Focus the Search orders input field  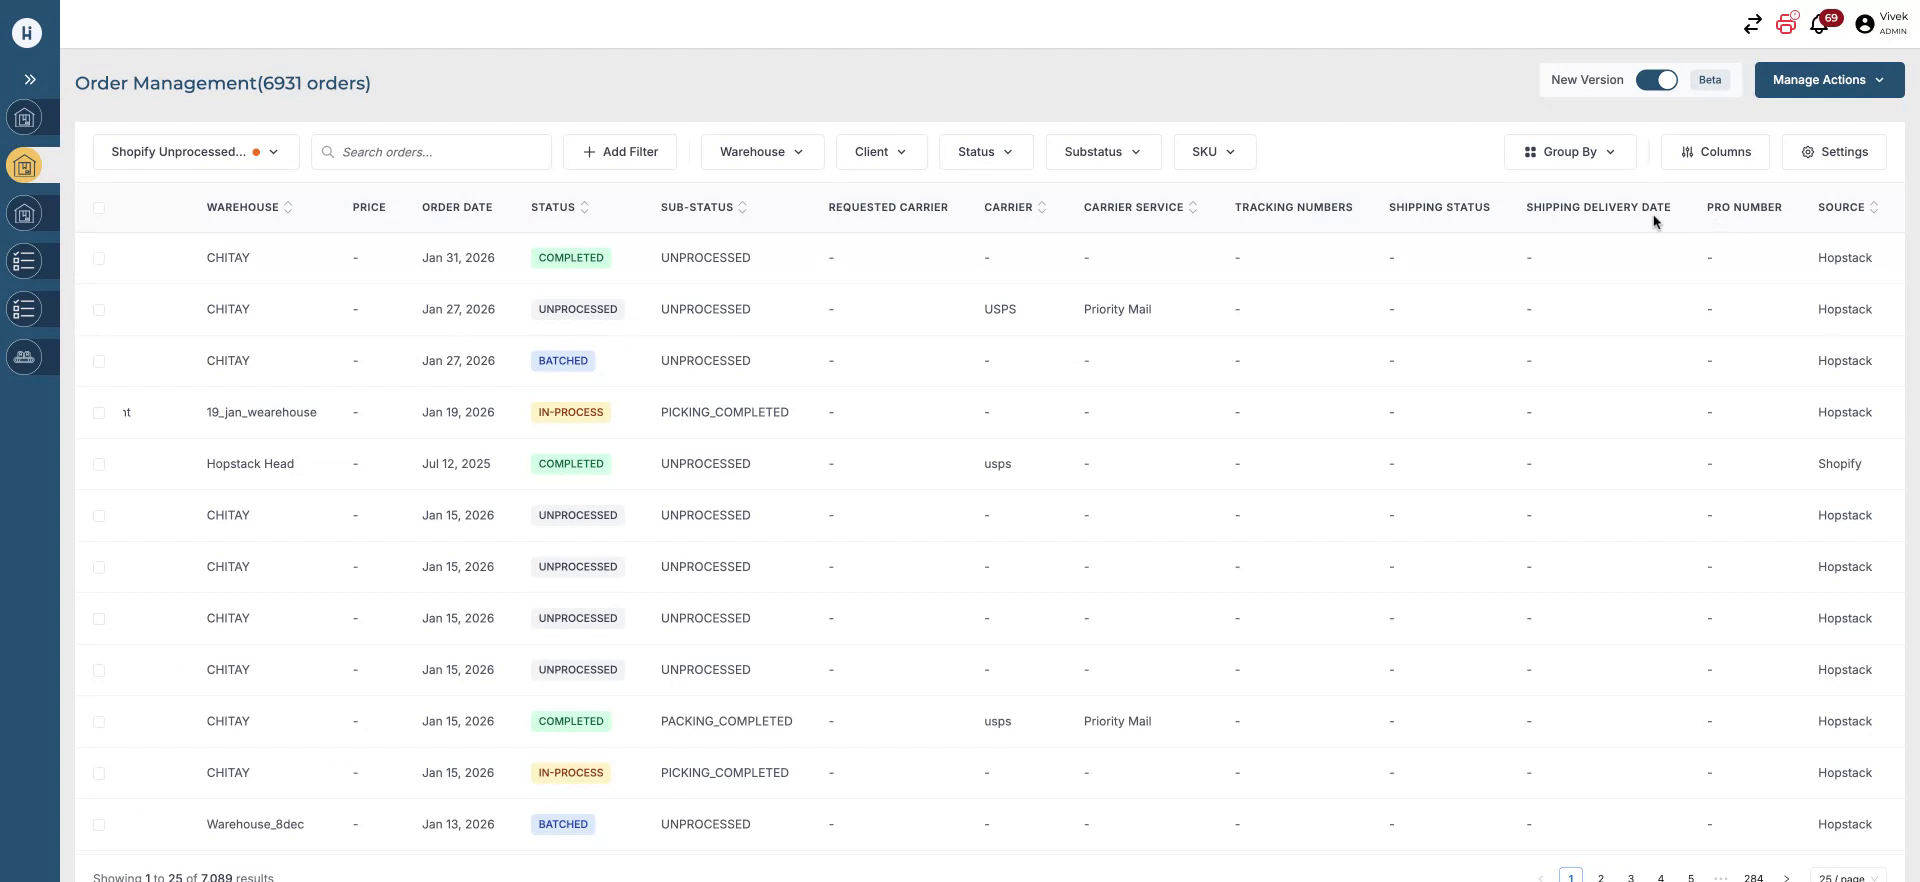coord(440,152)
